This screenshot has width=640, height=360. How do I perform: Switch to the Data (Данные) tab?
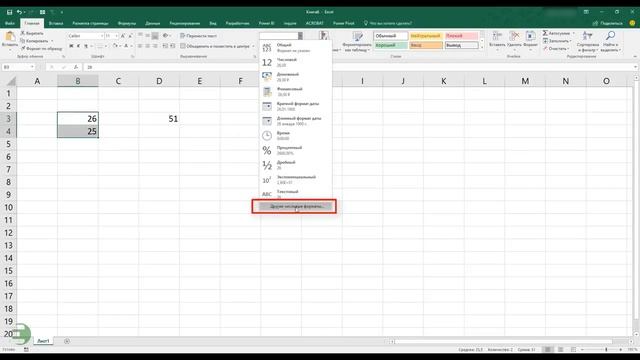[153, 23]
